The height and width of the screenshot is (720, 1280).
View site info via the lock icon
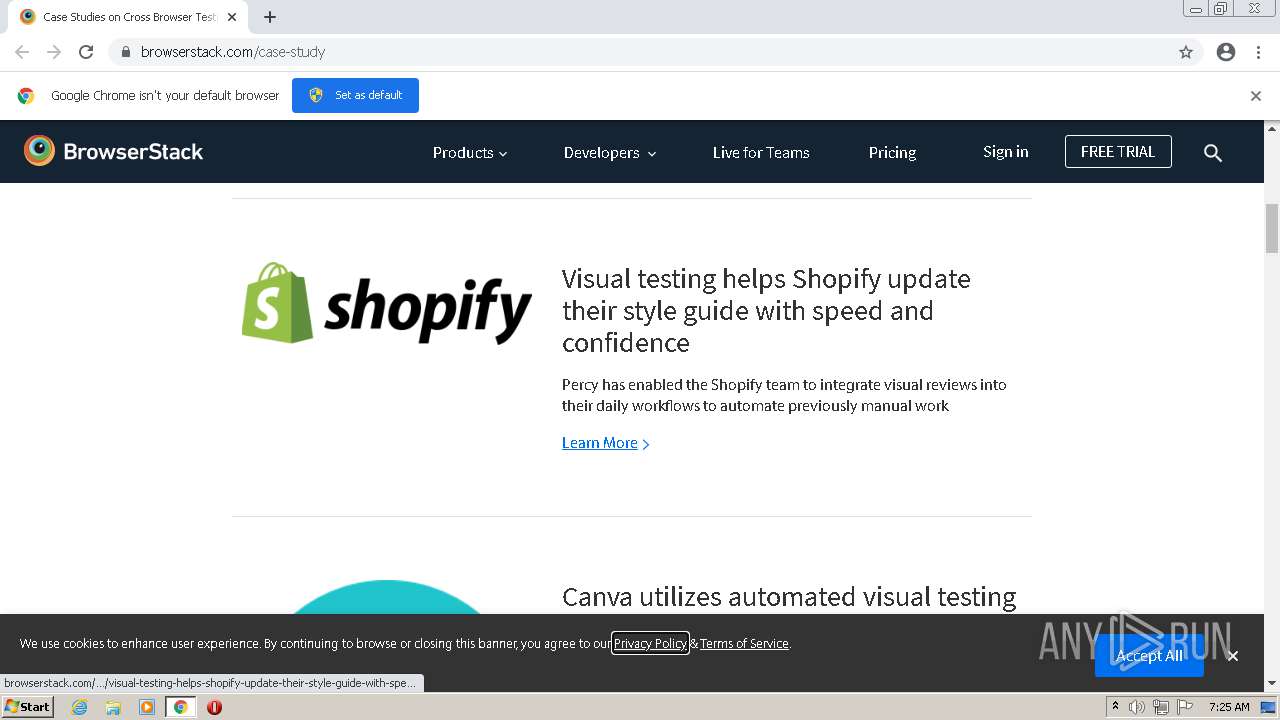125,52
